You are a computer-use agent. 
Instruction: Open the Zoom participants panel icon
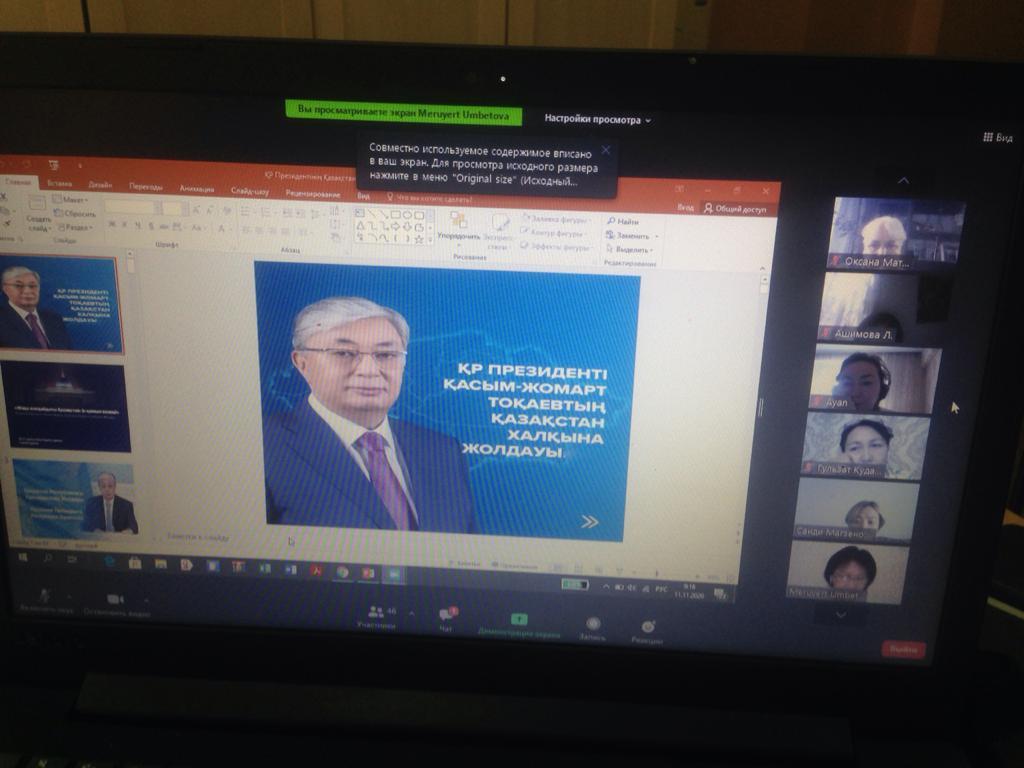pos(376,611)
